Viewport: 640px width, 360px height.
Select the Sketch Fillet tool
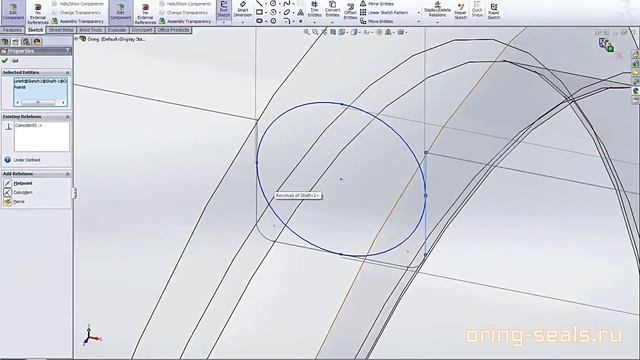[x=287, y=21]
